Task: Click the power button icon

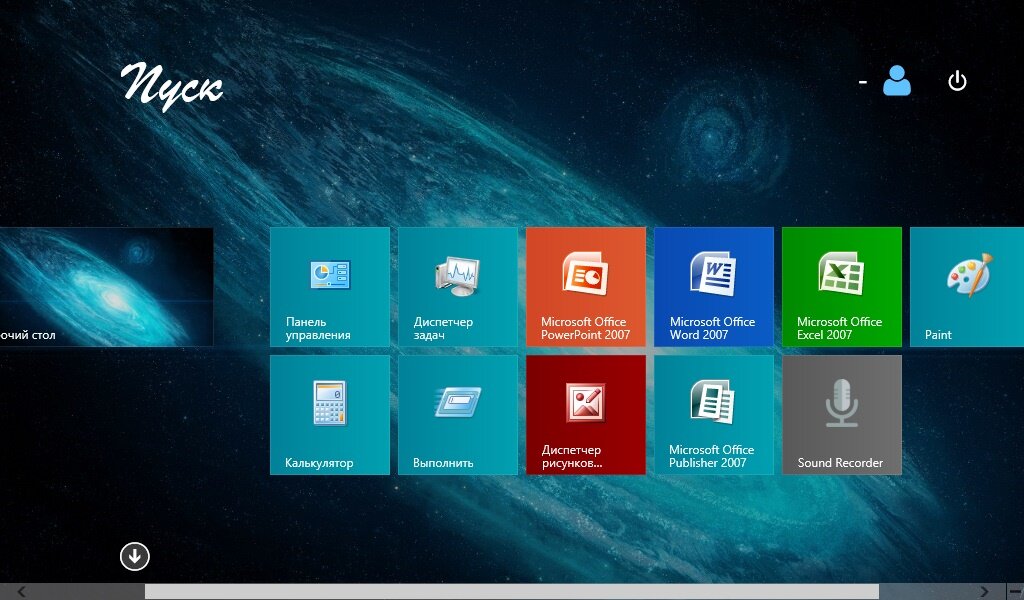Action: (x=957, y=81)
